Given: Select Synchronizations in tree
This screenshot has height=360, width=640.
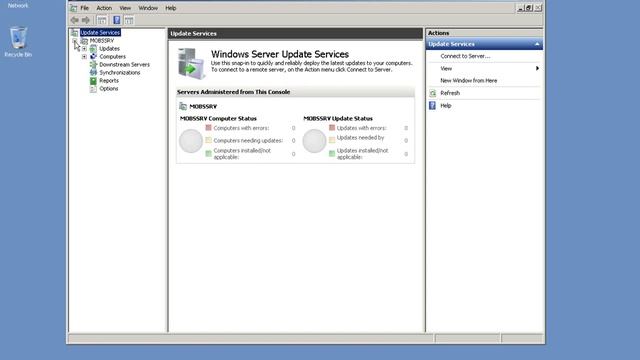Looking at the screenshot, I should 120,73.
